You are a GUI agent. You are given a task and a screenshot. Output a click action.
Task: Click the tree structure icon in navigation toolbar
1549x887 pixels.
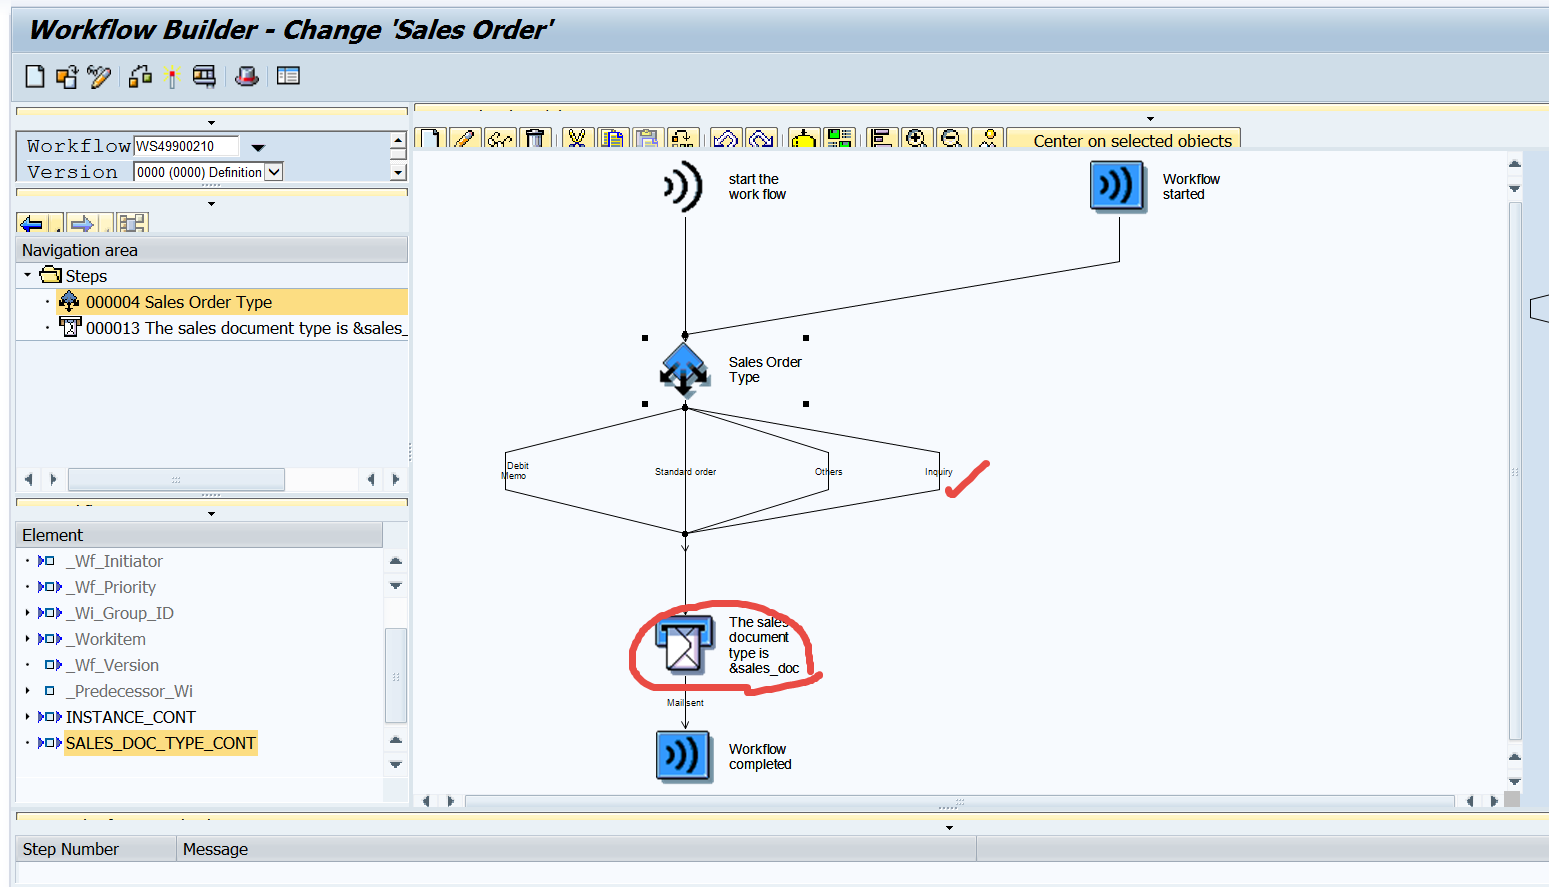tap(132, 223)
